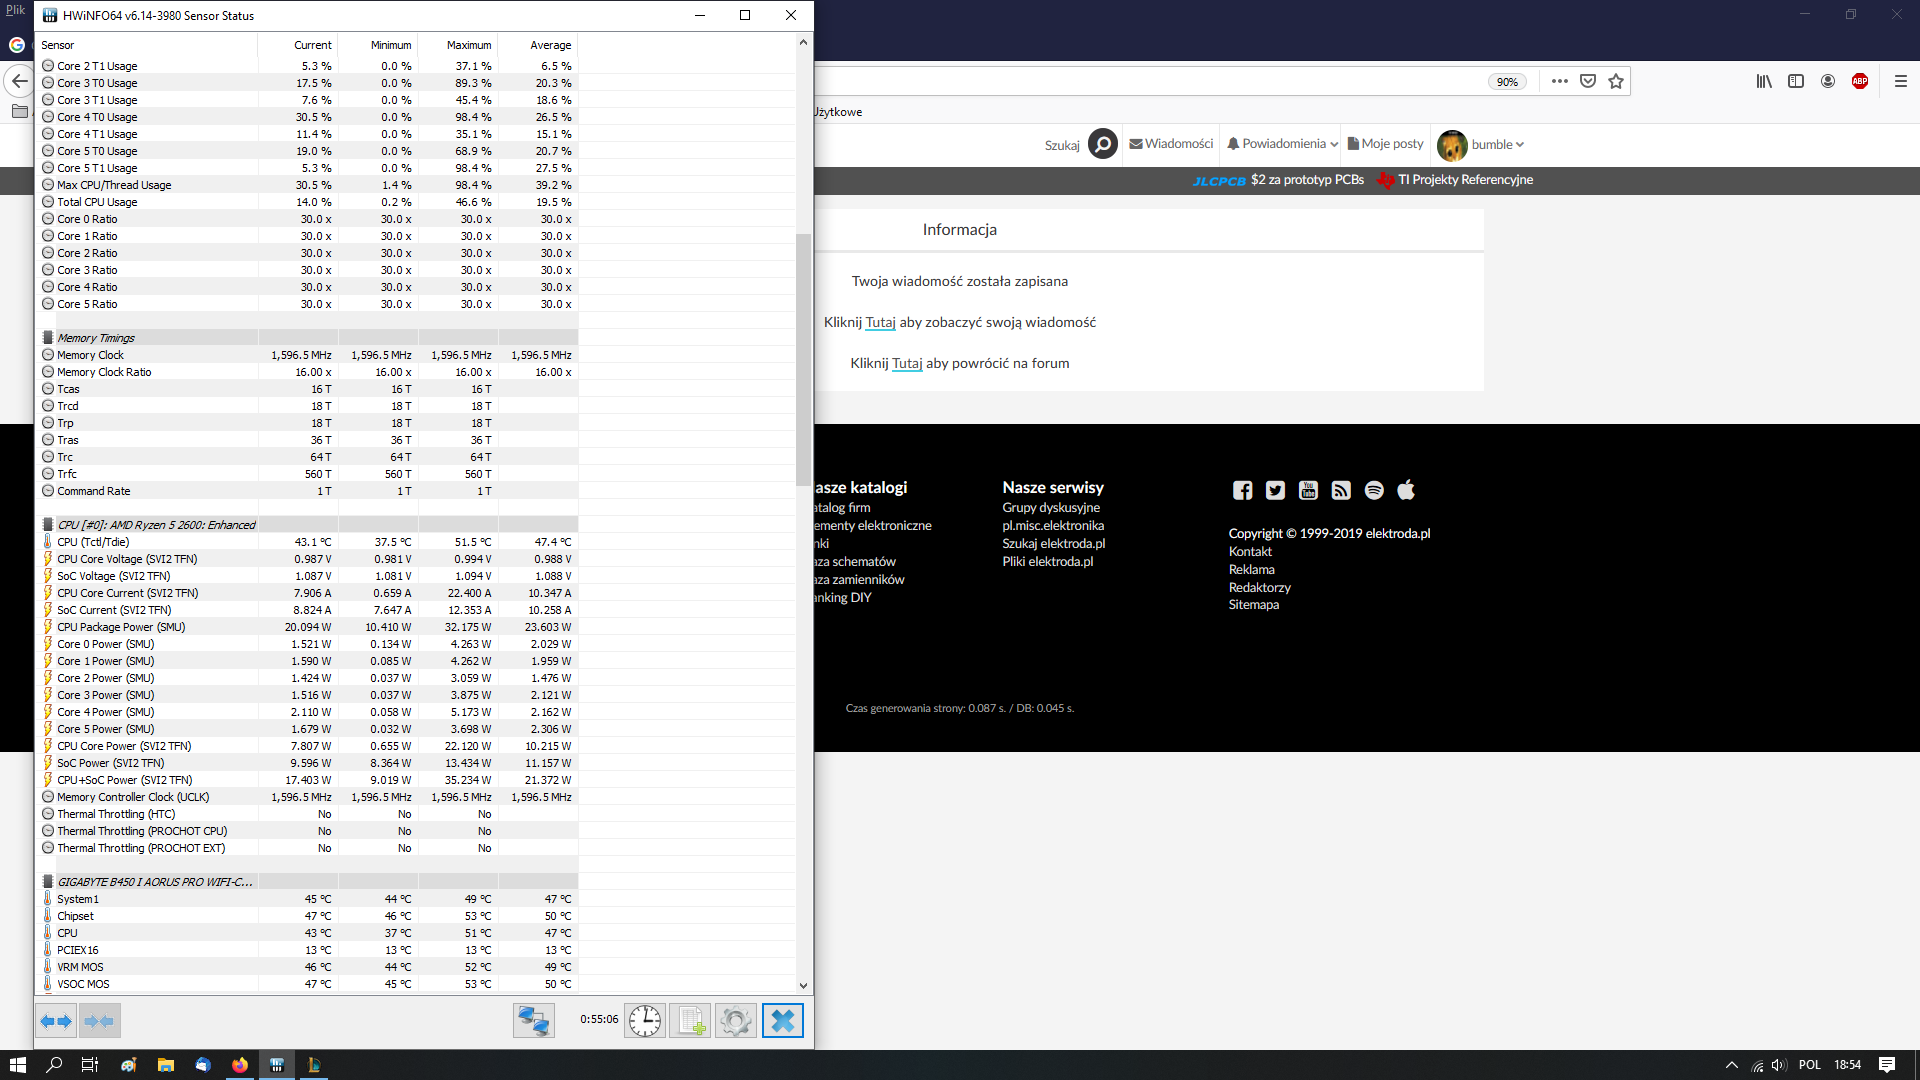Open the bumble user account dropdown
Screen dimensions: 1920x1080
pyautogui.click(x=1482, y=145)
